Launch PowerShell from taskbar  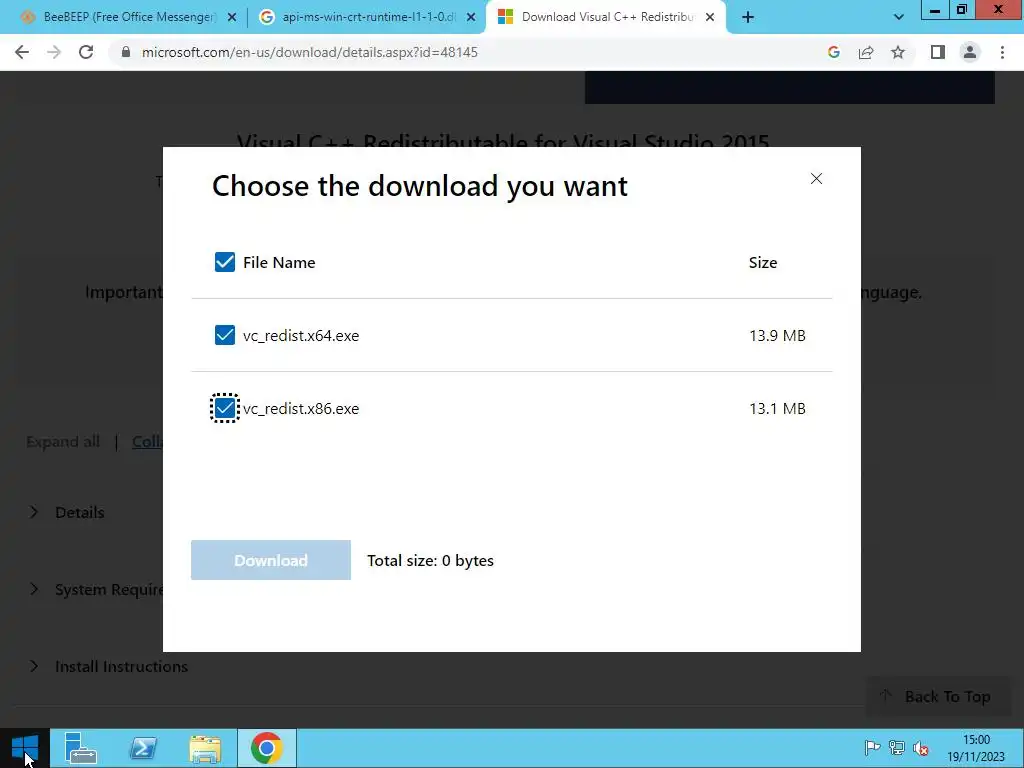coord(143,748)
